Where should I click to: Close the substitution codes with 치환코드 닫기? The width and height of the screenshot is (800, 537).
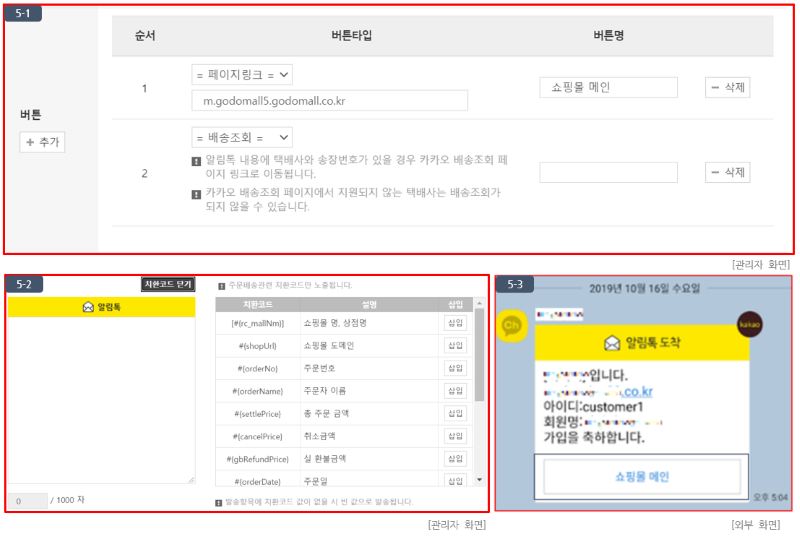167,285
